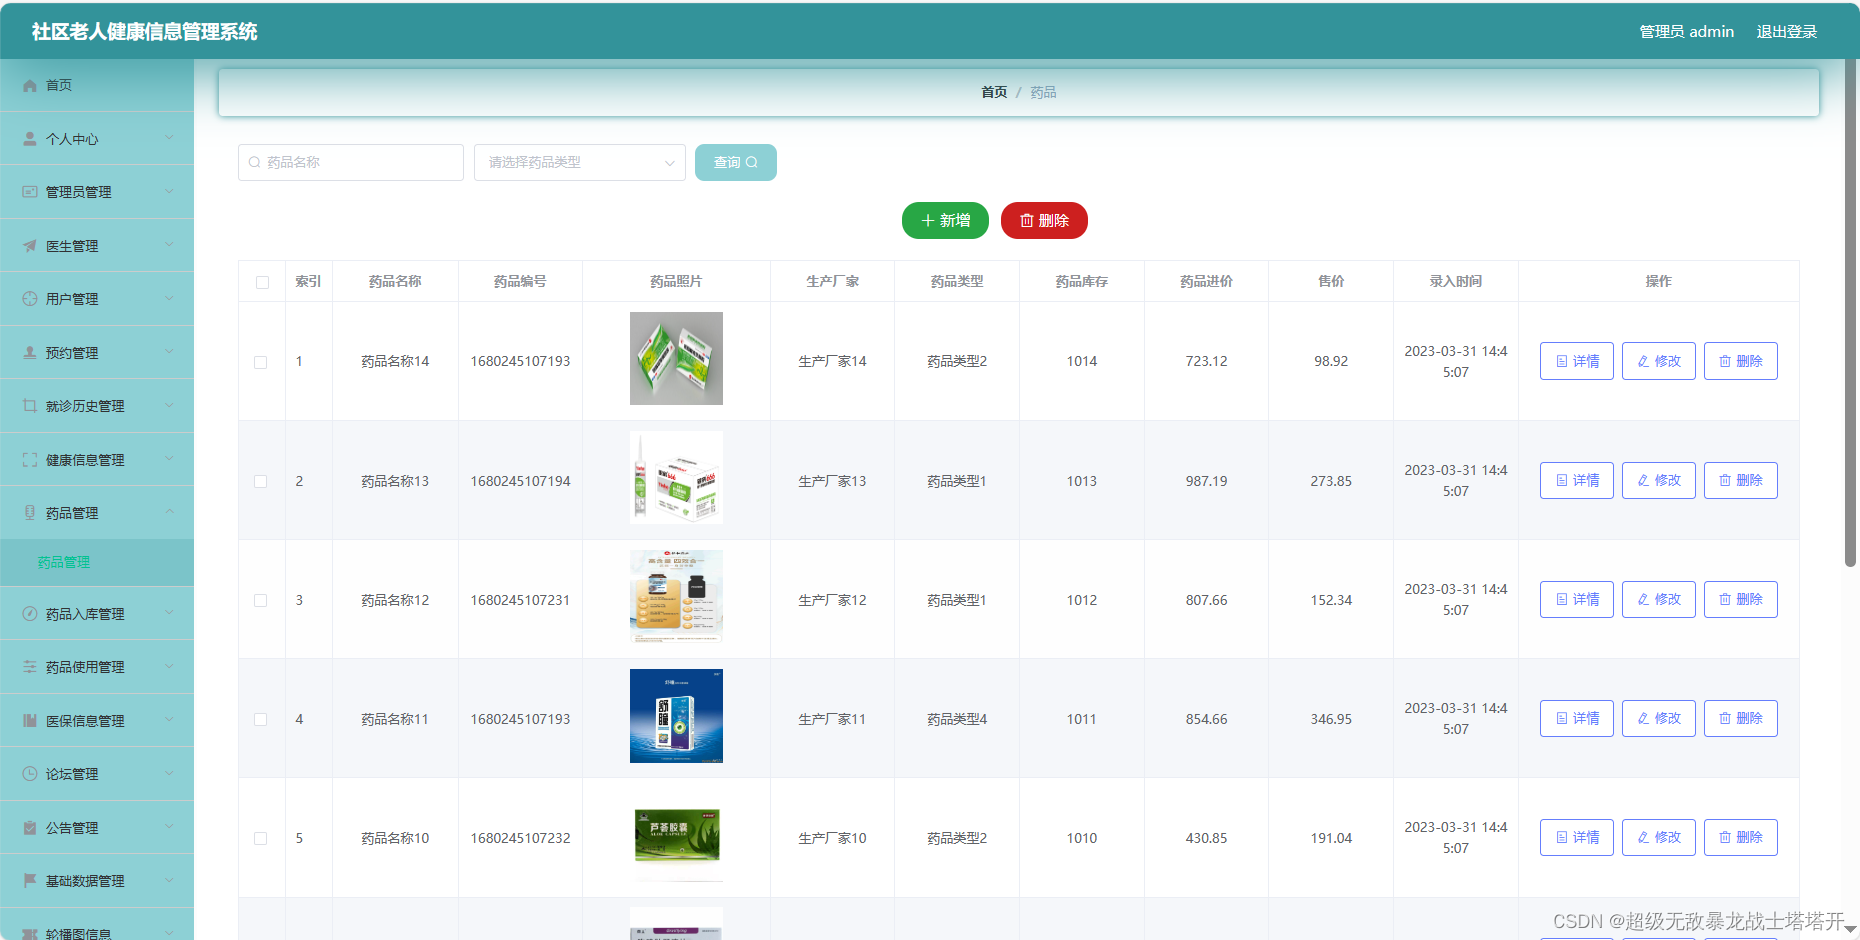The width and height of the screenshot is (1860, 940).
Task: Open the 健康信息管理 menu
Action: pyautogui.click(x=97, y=460)
